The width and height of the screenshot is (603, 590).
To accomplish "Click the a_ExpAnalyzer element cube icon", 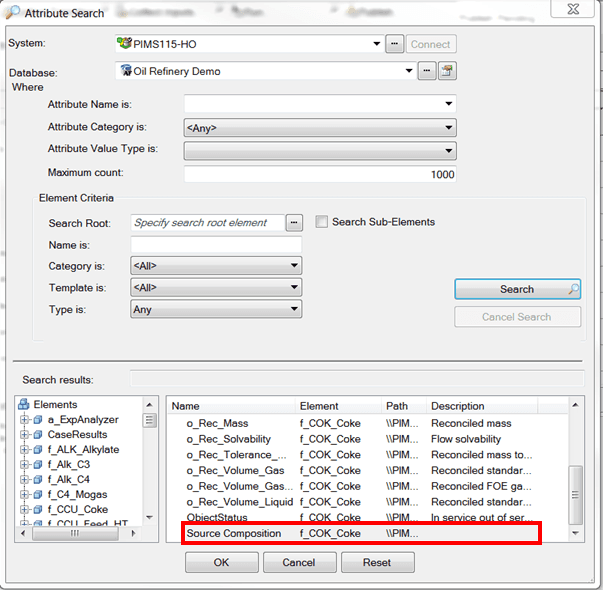I will coord(38,420).
